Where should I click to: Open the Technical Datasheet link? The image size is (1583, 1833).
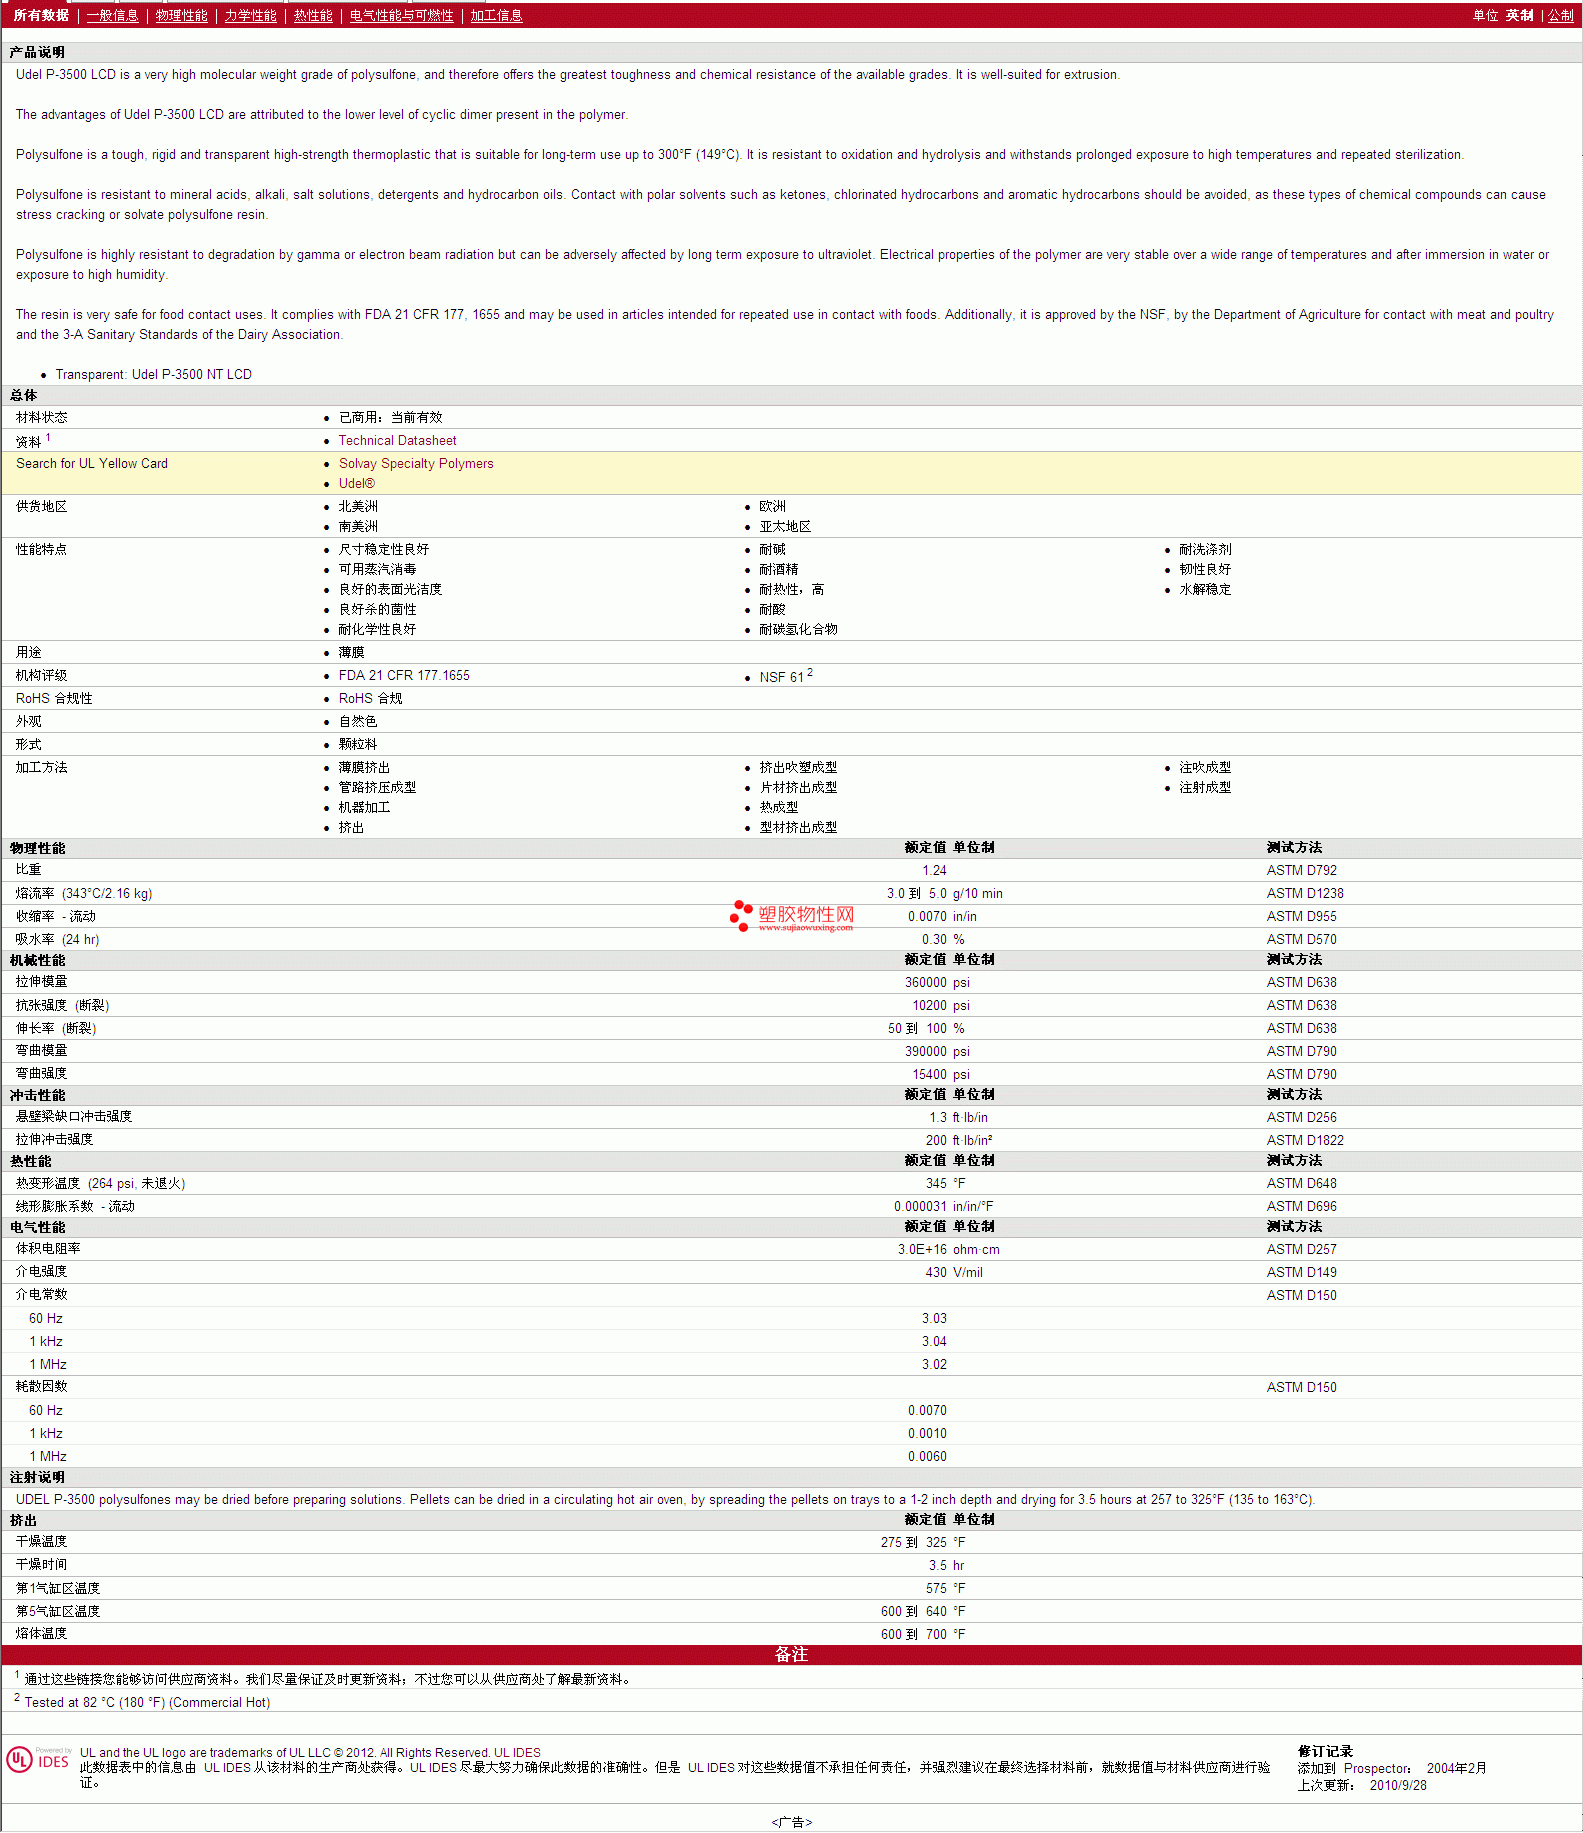(397, 441)
